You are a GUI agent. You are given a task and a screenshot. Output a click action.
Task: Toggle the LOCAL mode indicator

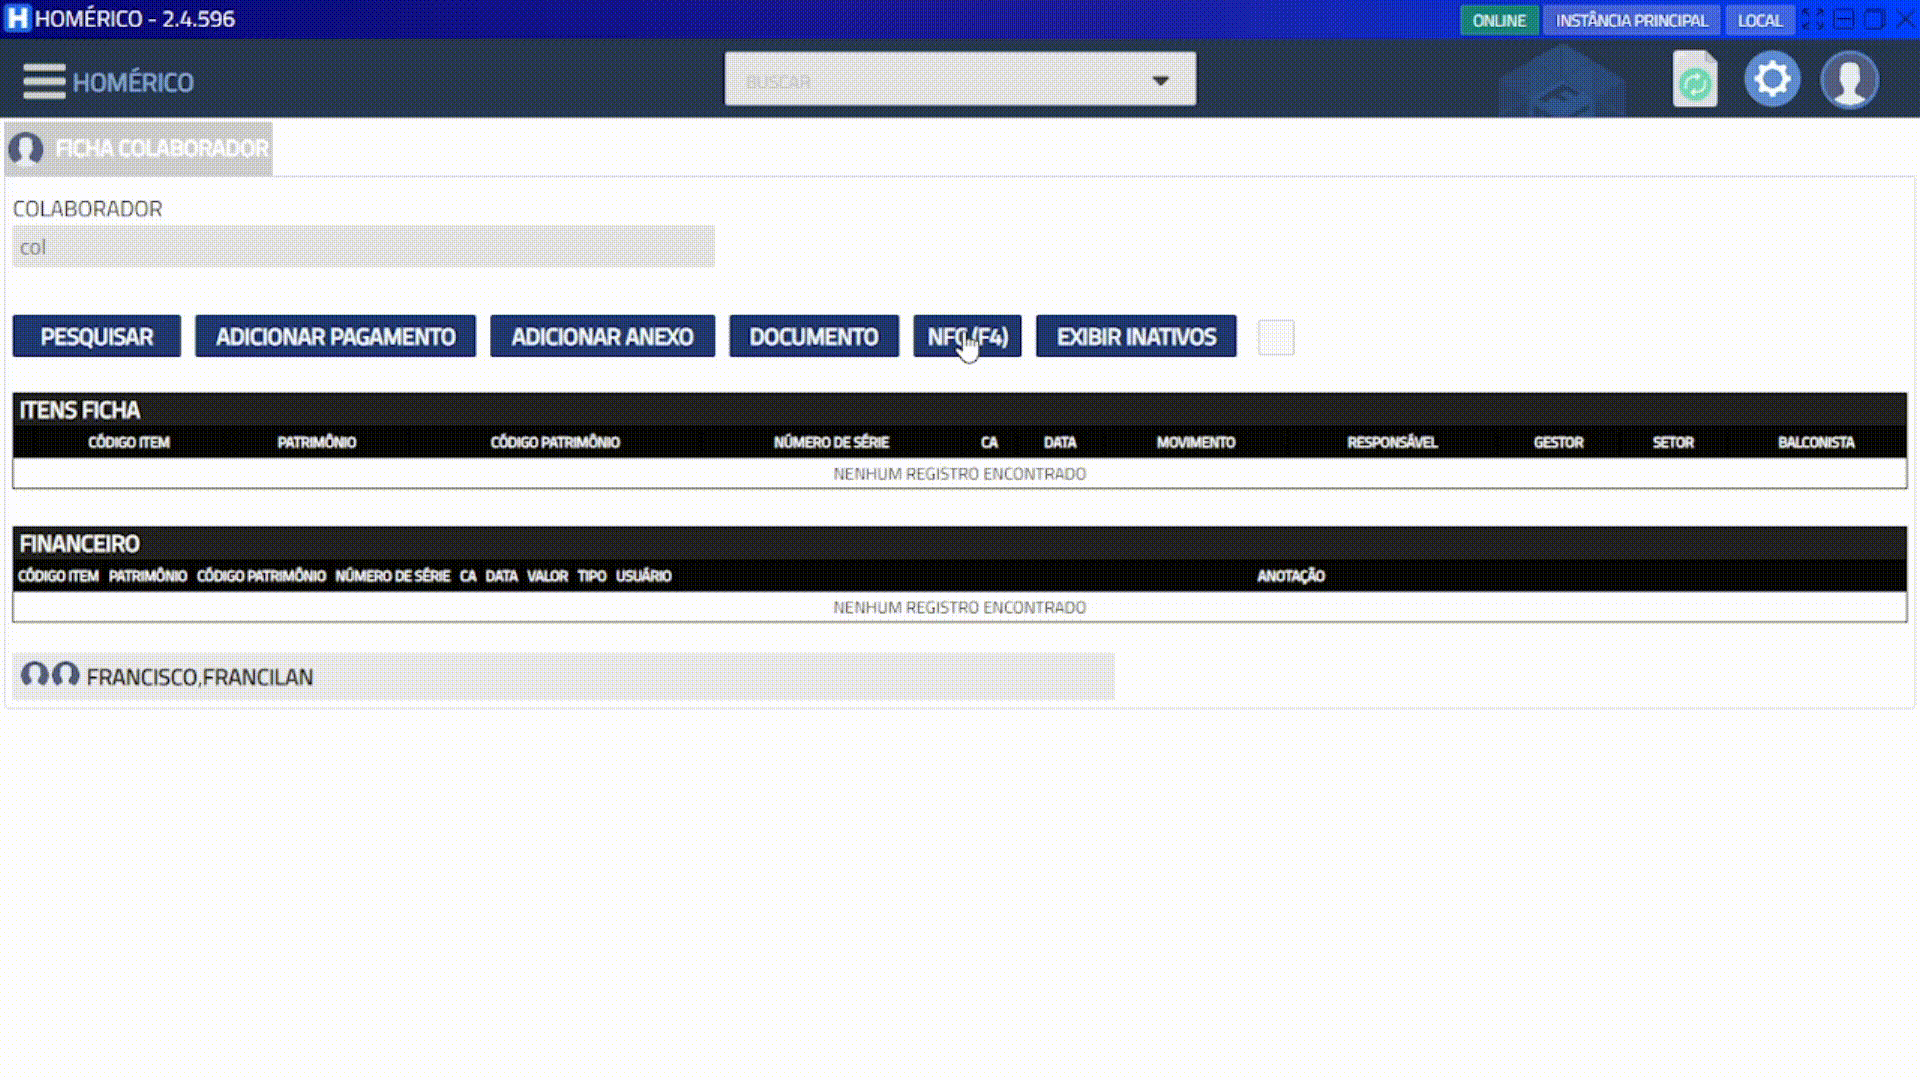pyautogui.click(x=1759, y=20)
